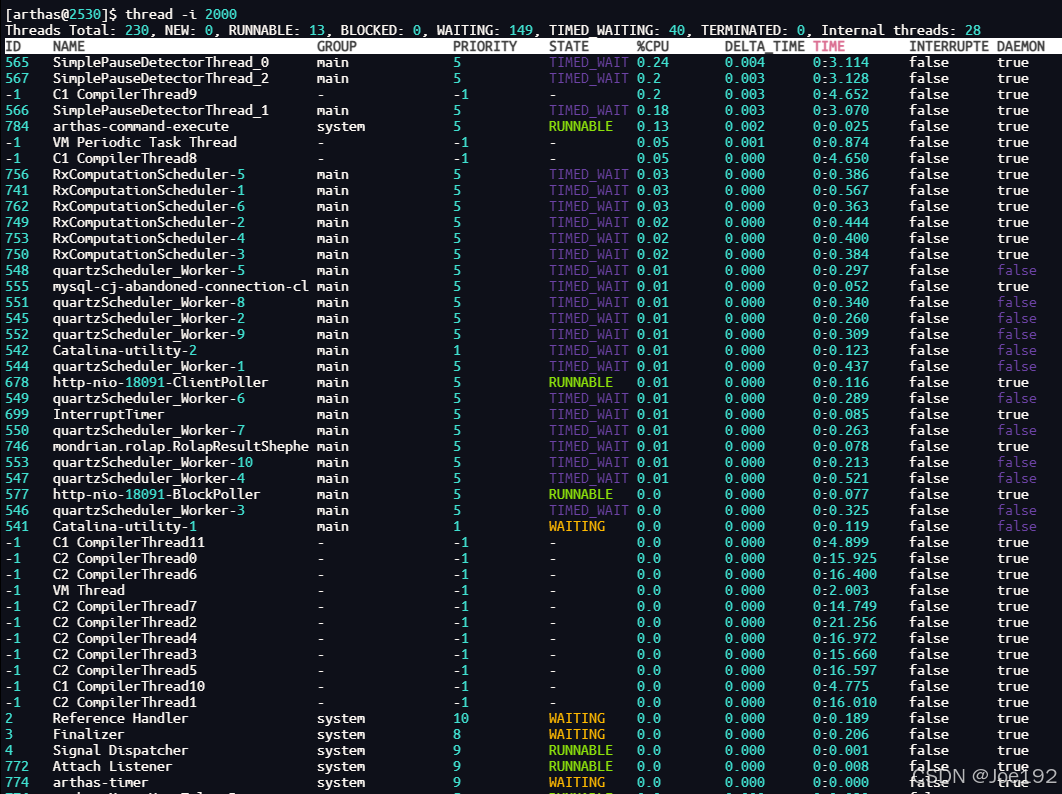Select RxComputationScheduler-5 thread name
This screenshot has width=1062, height=794.
pos(149,174)
